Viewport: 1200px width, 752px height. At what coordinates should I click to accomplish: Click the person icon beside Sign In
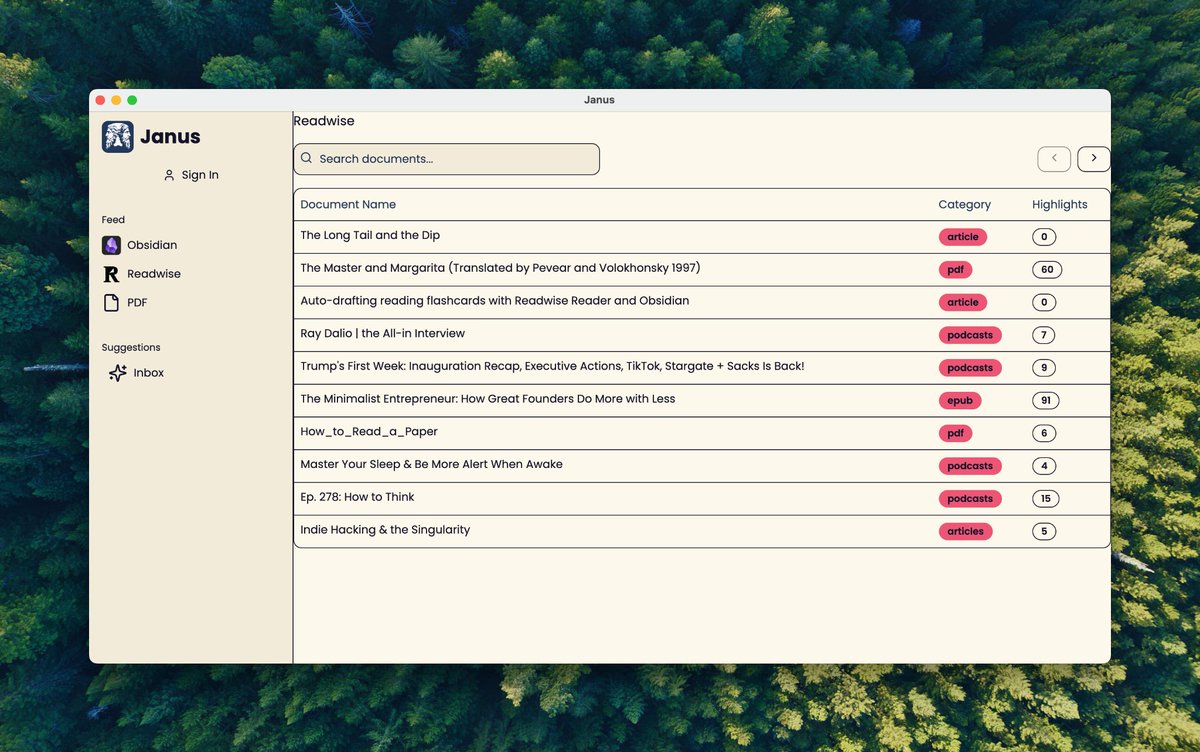(169, 175)
